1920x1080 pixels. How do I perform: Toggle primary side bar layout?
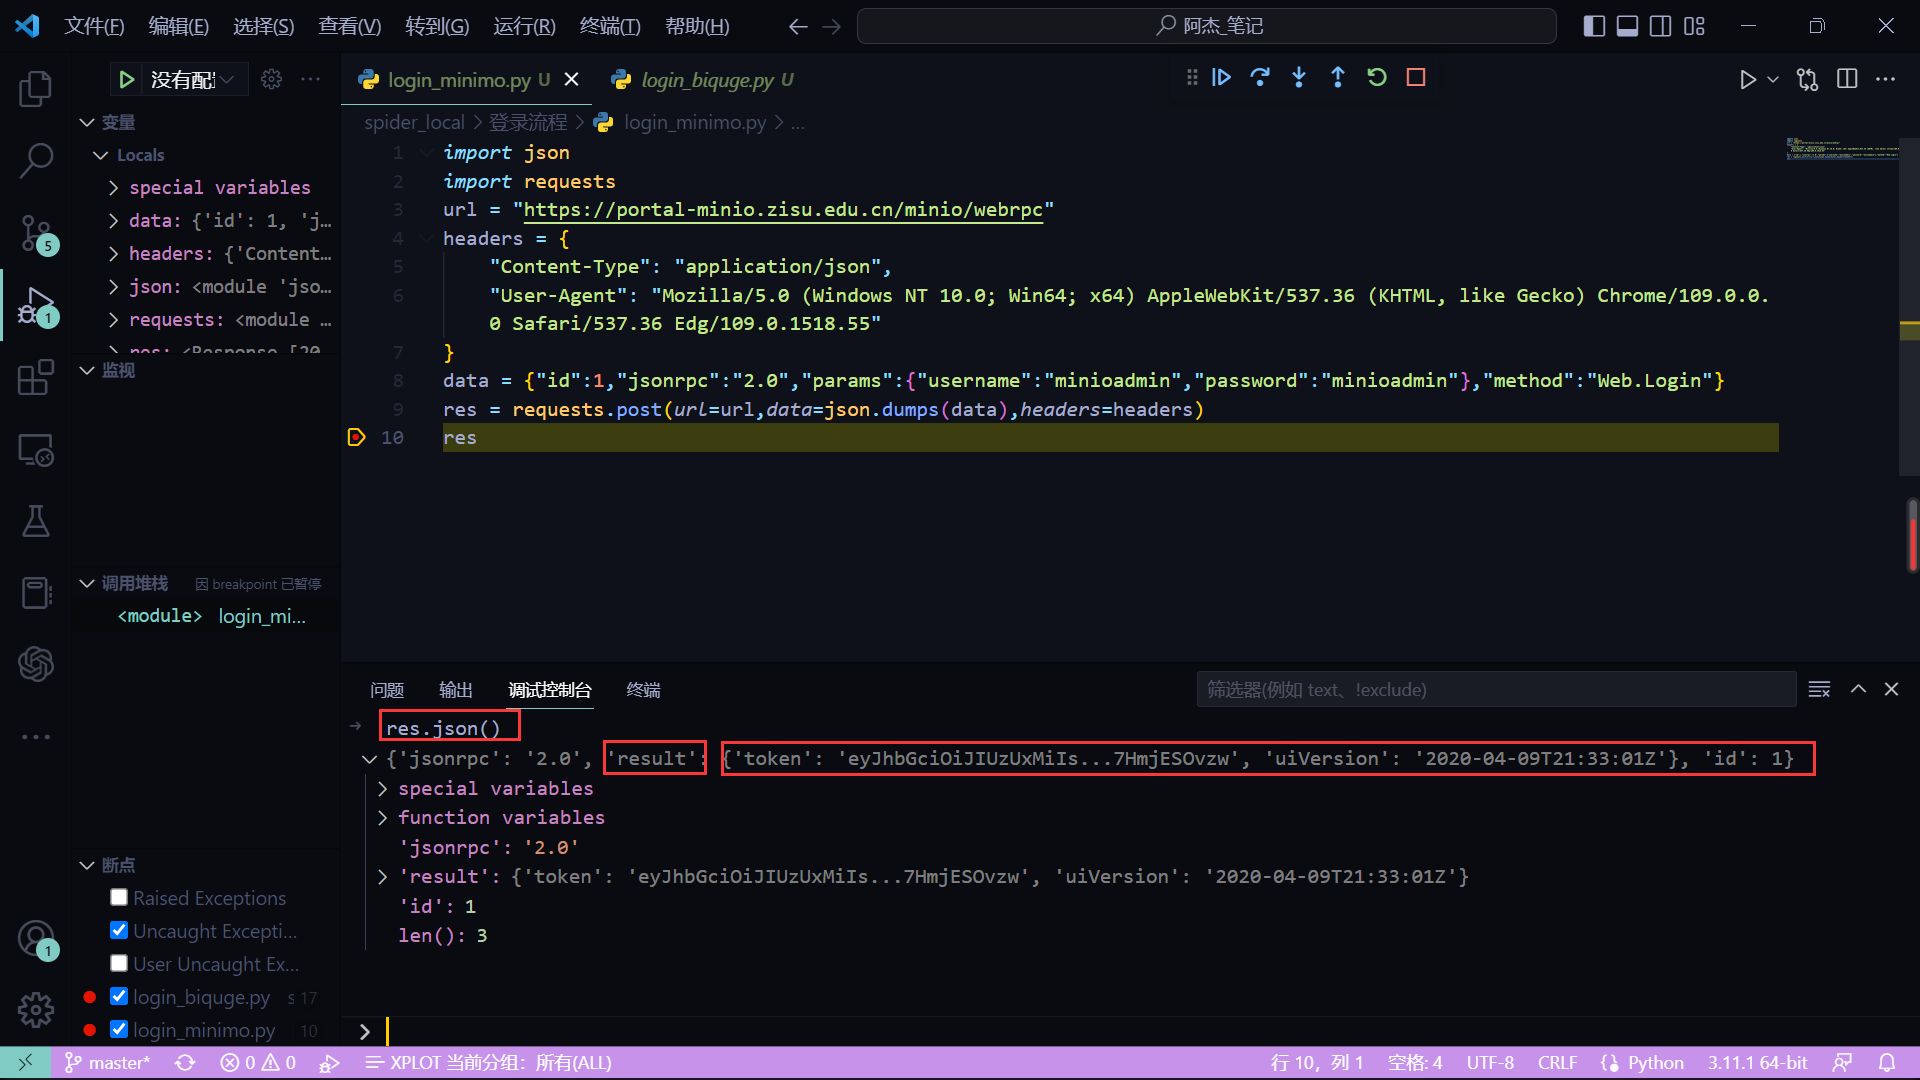(x=1595, y=26)
